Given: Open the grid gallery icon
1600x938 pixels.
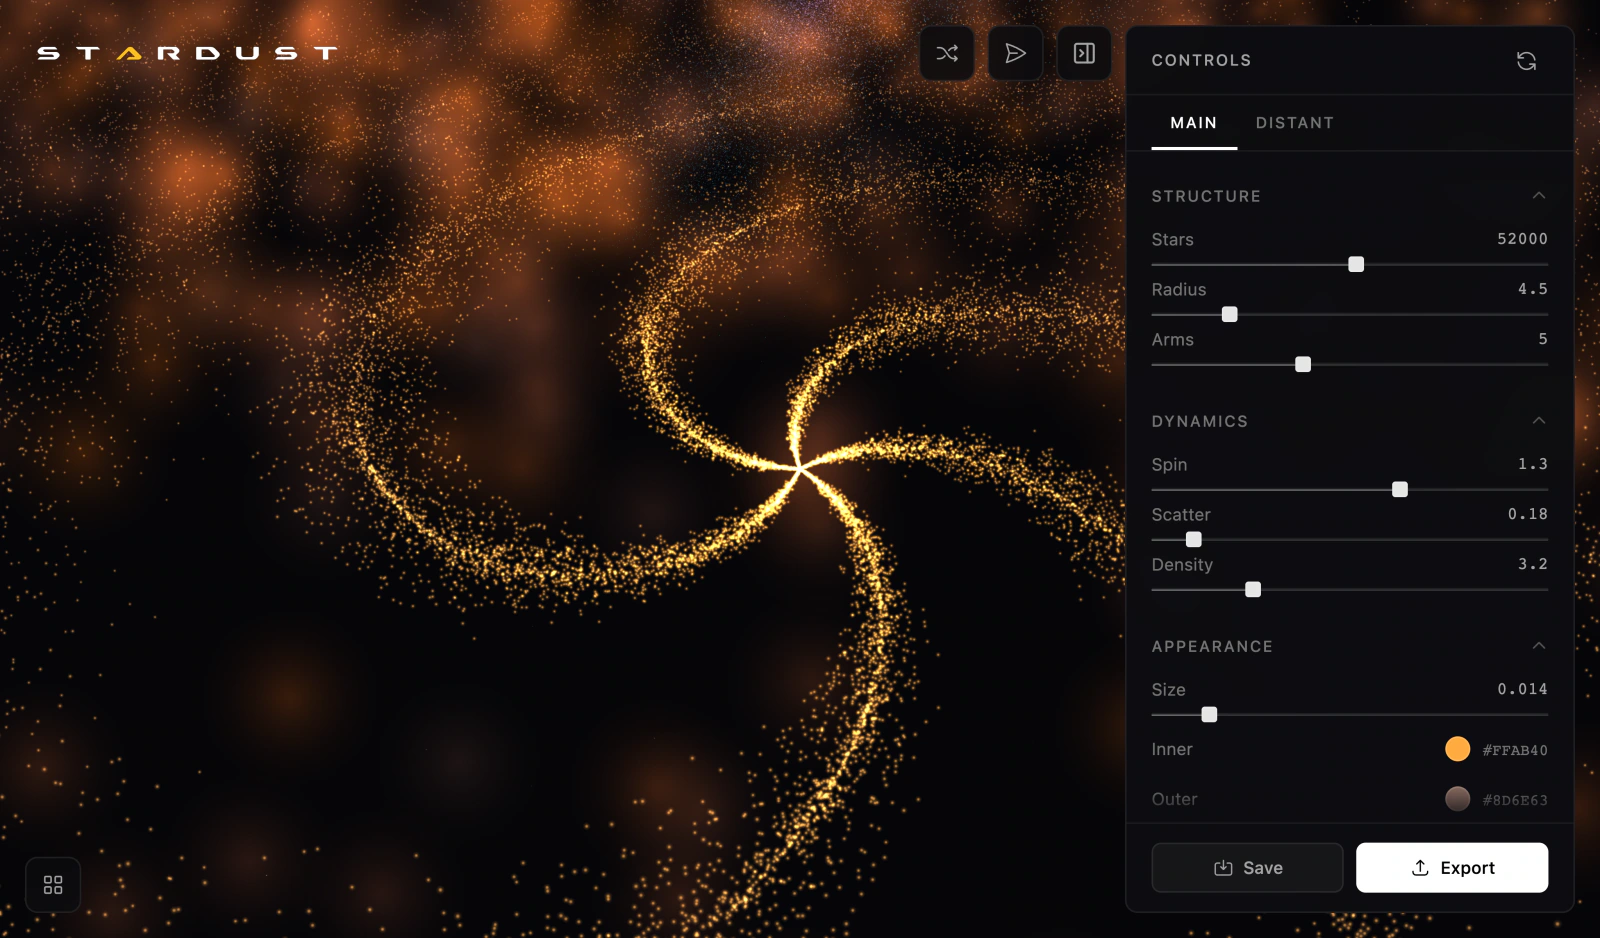Looking at the screenshot, I should [53, 885].
